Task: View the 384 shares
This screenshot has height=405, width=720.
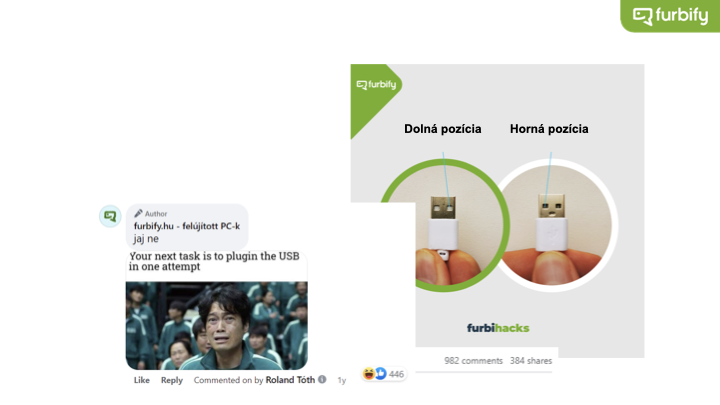Action: coord(531,361)
